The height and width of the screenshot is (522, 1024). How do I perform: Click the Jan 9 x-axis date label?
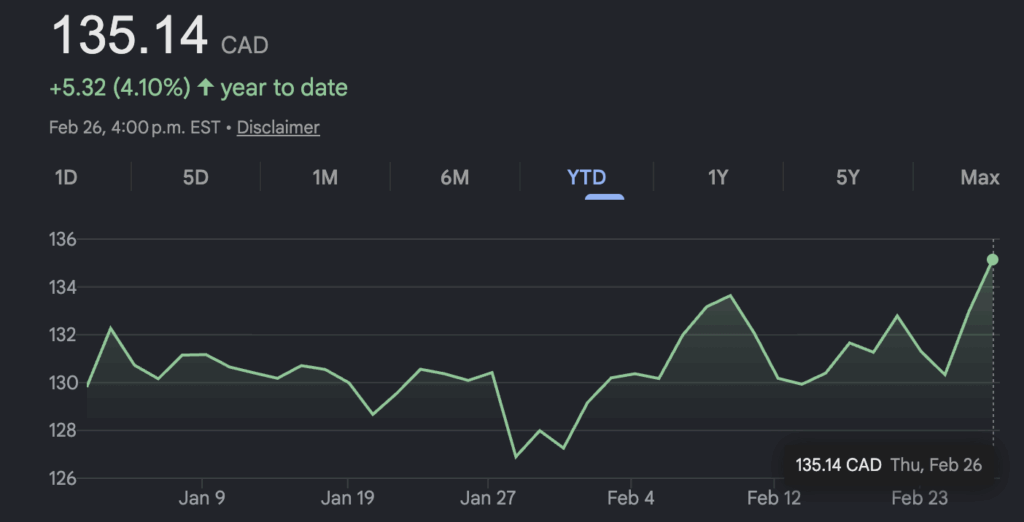(202, 498)
